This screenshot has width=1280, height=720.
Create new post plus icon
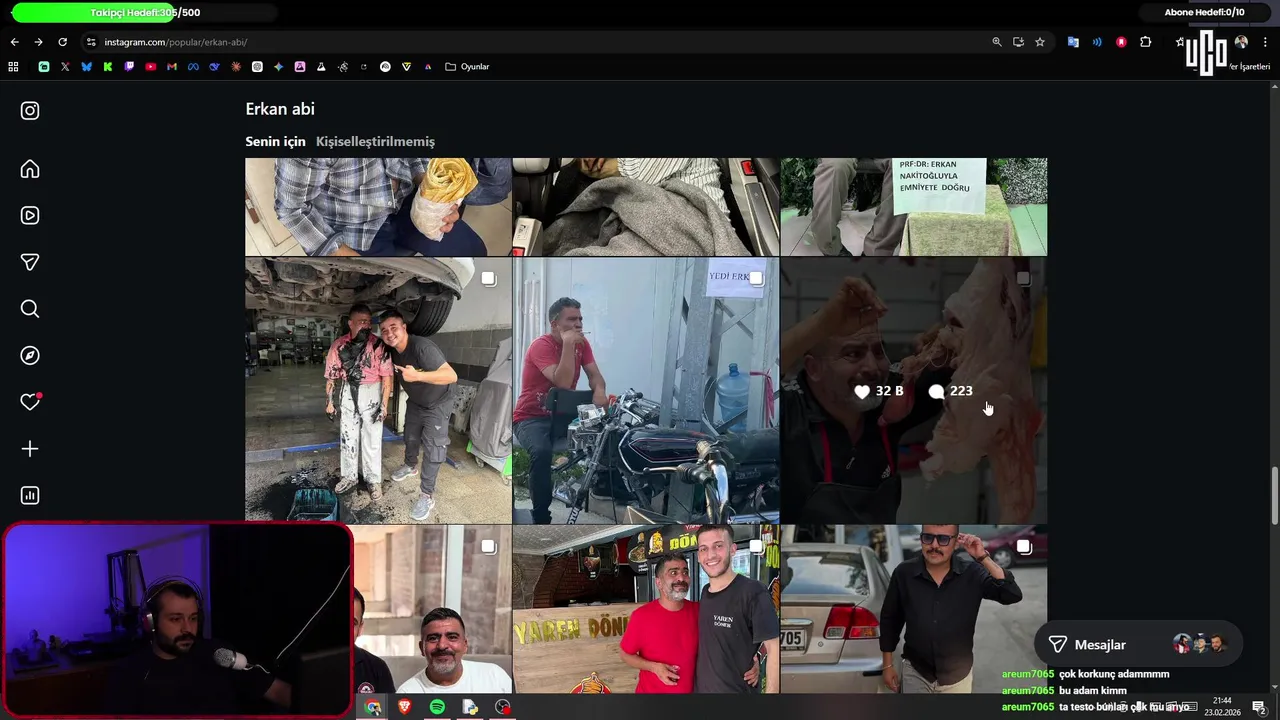(30, 449)
